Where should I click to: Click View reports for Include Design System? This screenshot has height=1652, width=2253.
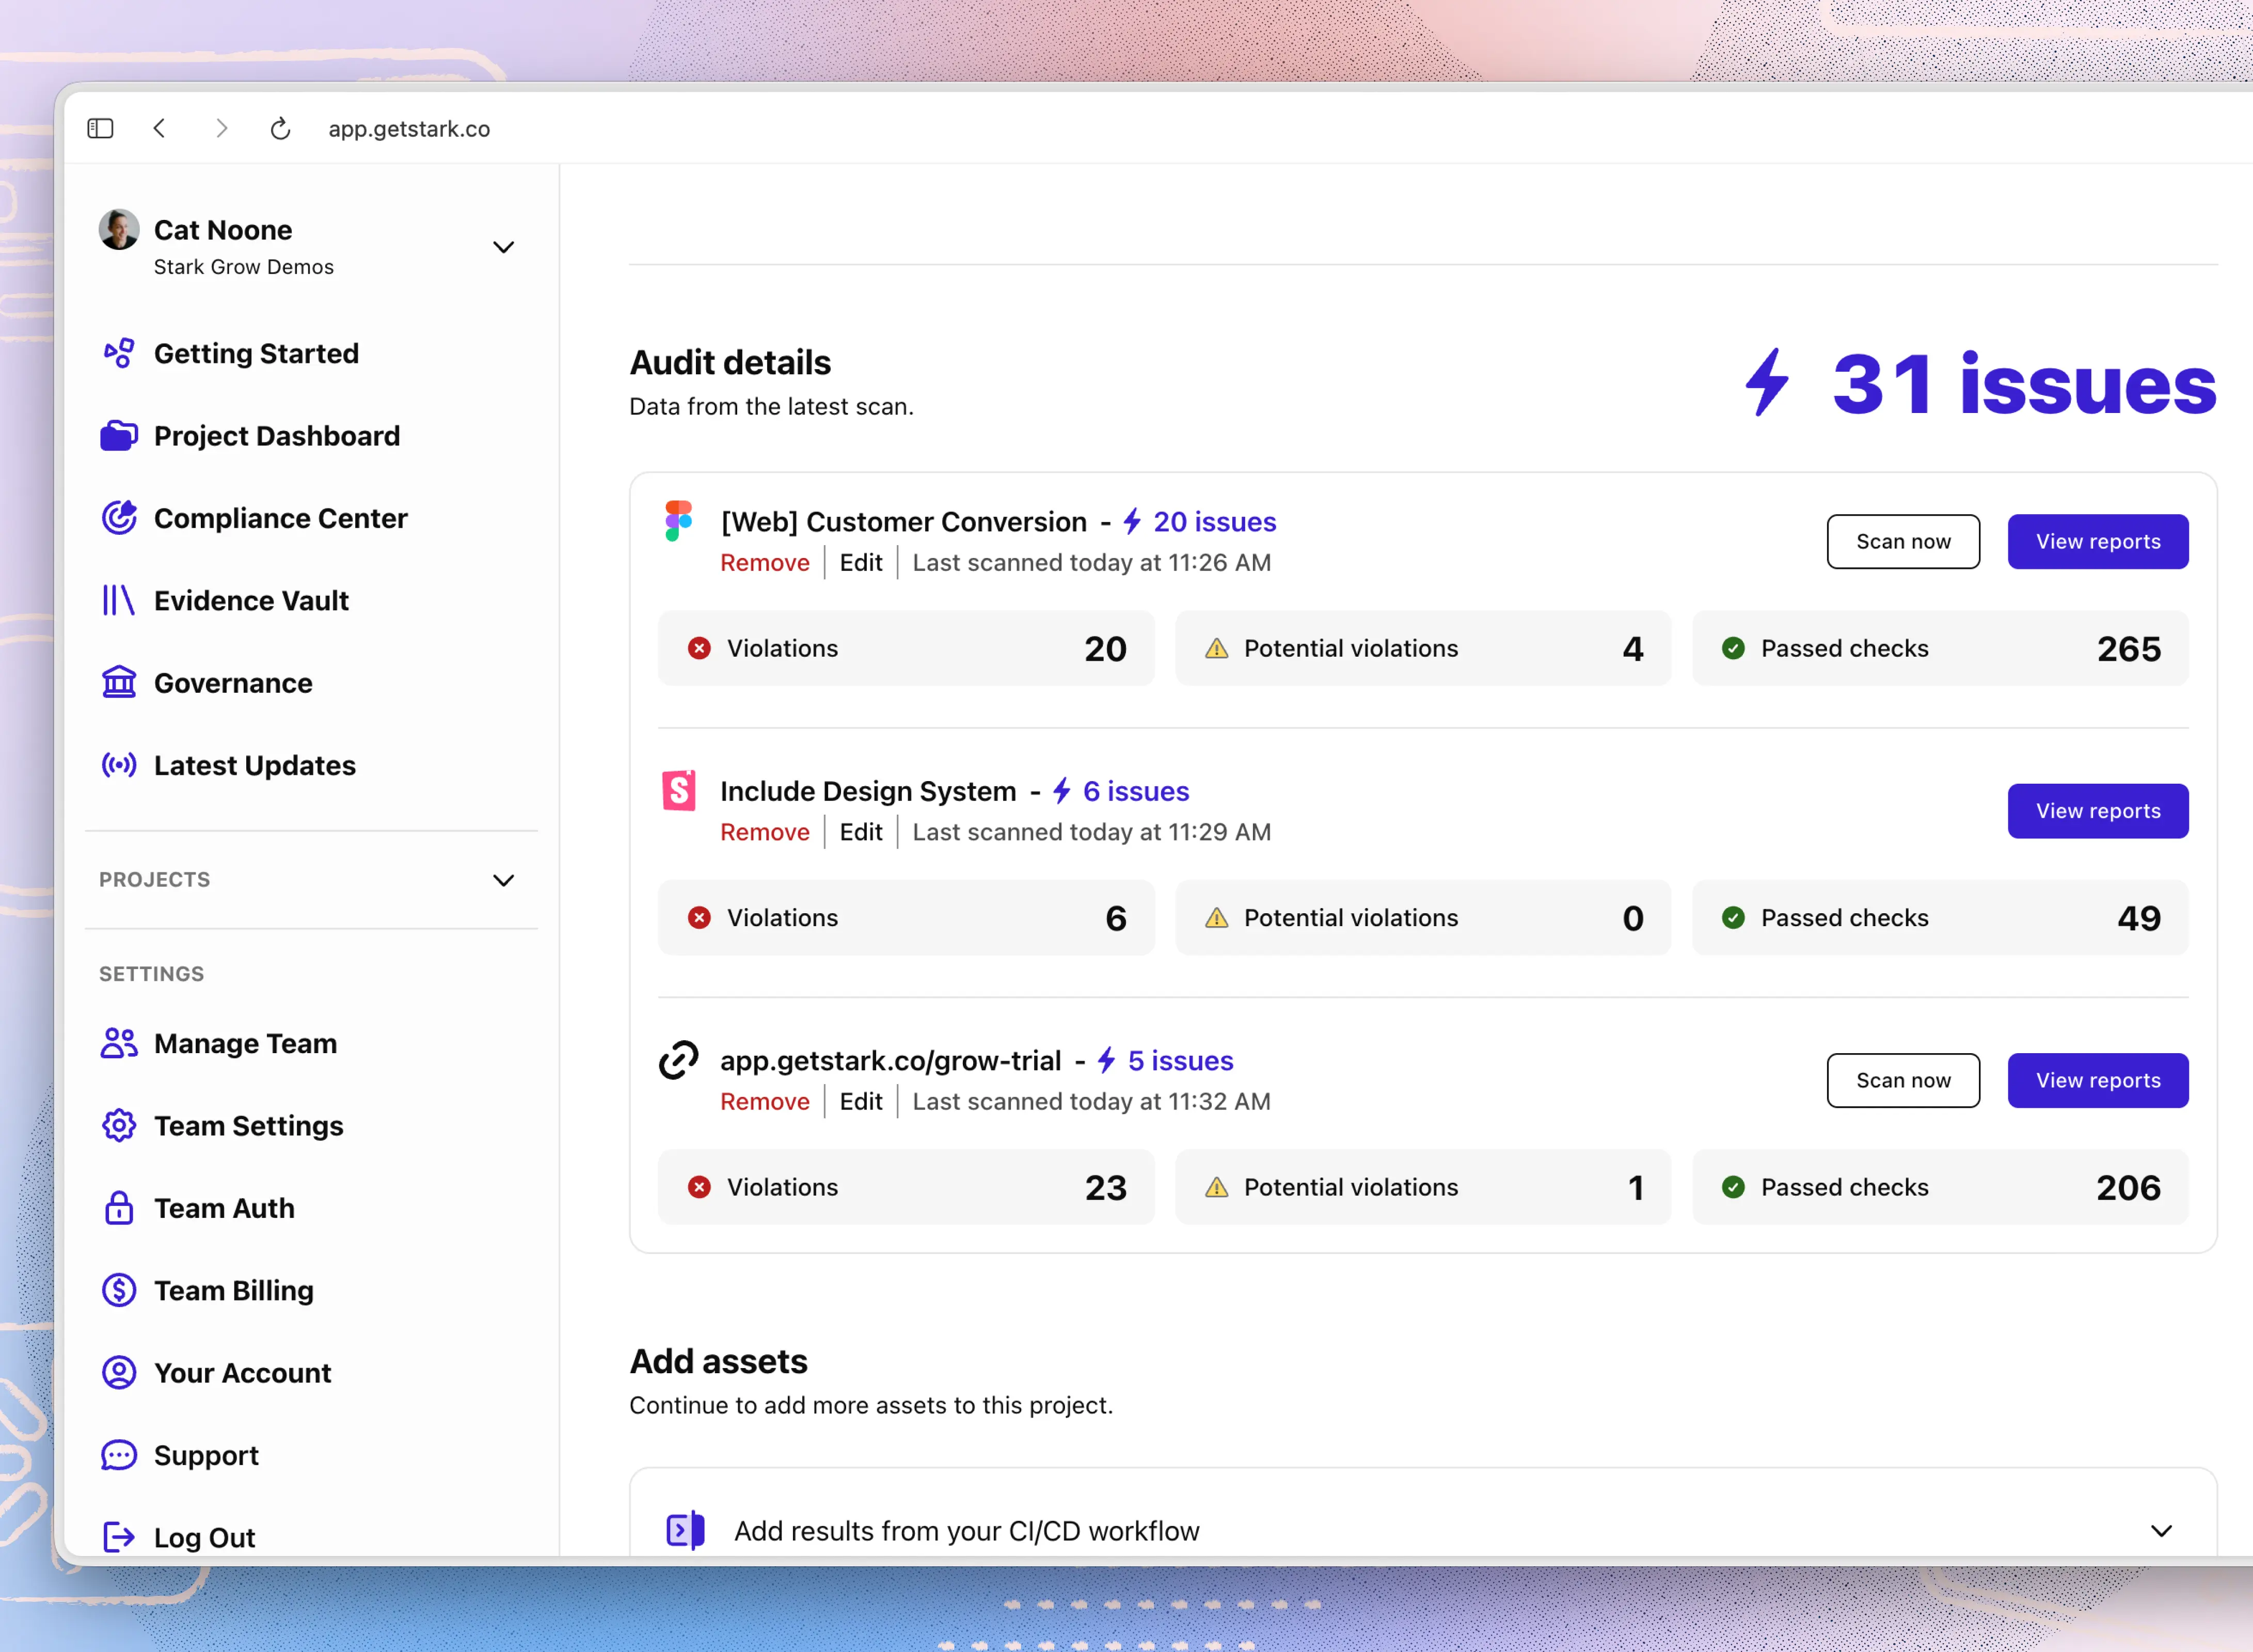click(2097, 811)
